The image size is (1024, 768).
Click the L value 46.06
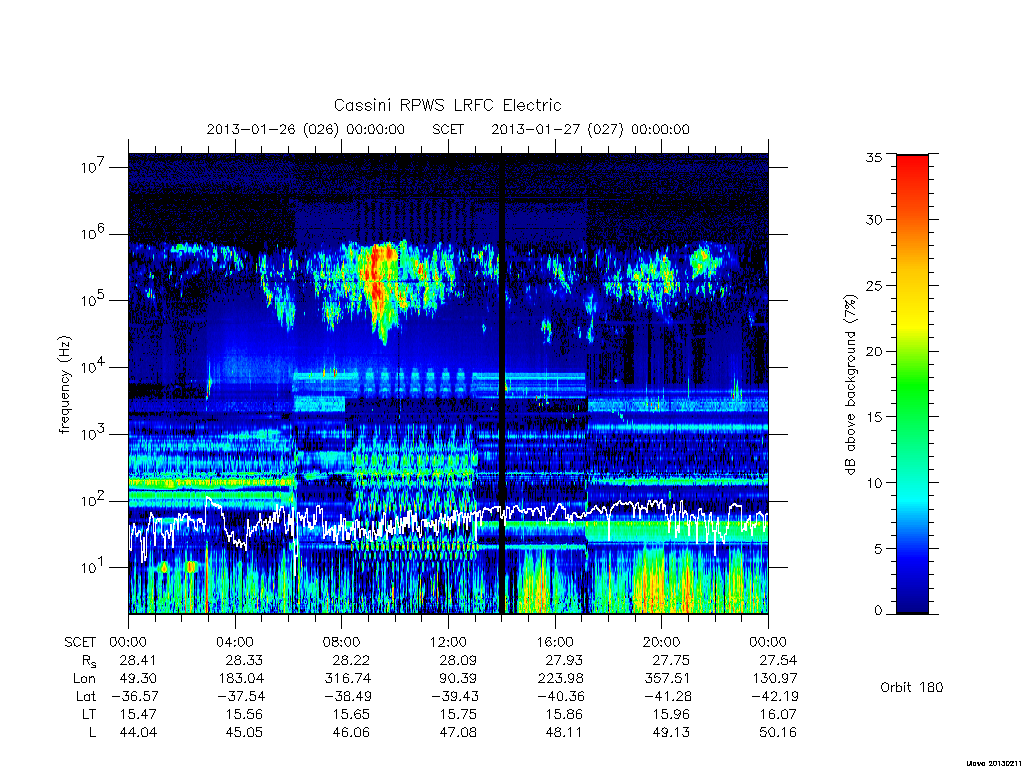tap(351, 732)
